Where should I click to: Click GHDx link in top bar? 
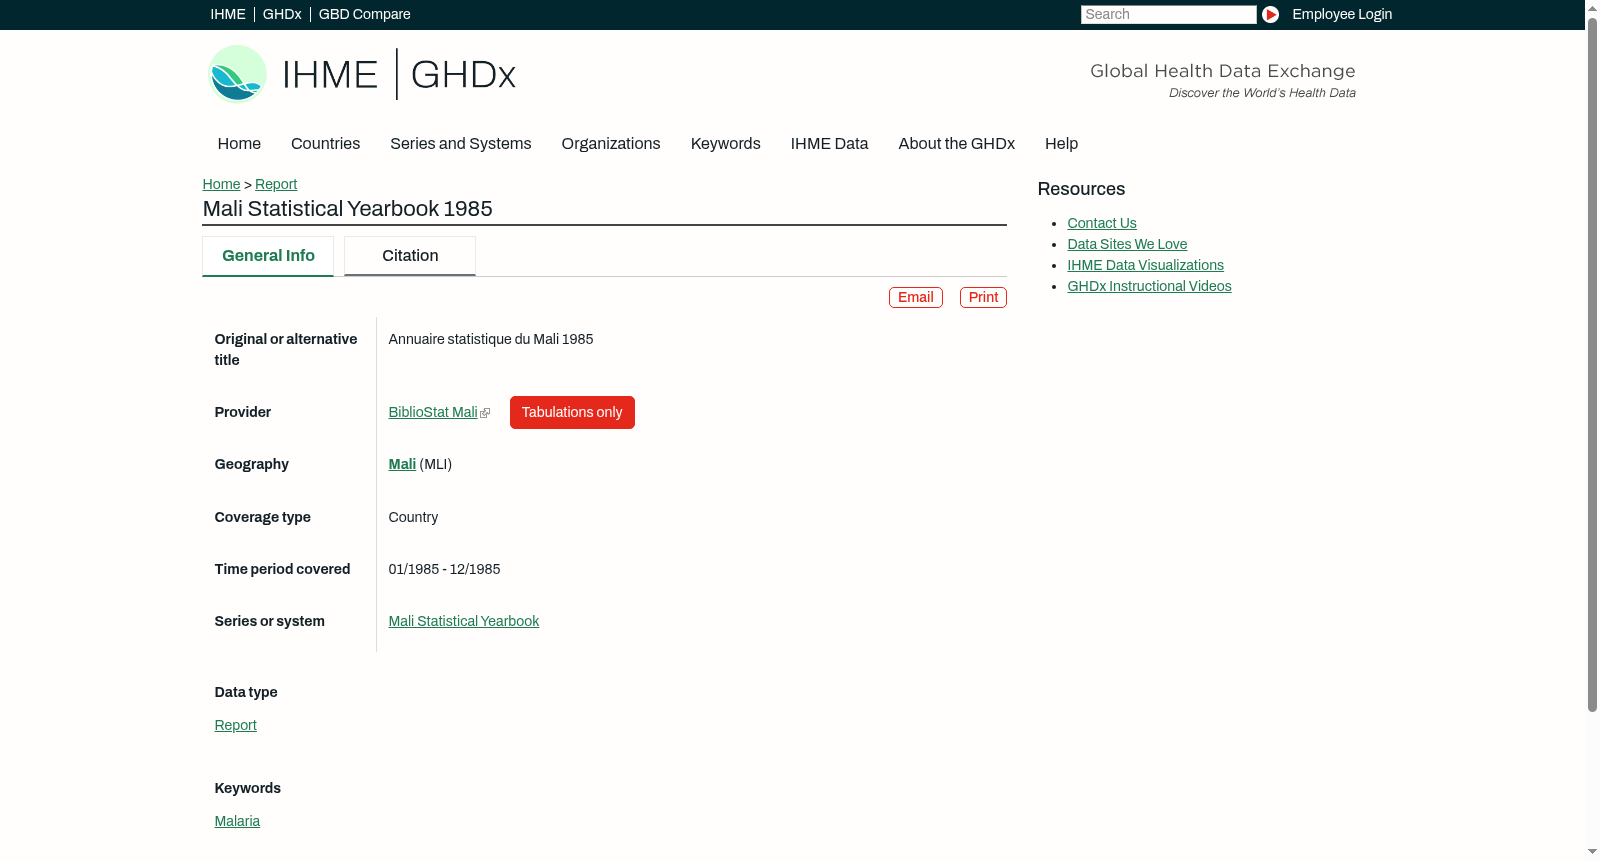(282, 15)
